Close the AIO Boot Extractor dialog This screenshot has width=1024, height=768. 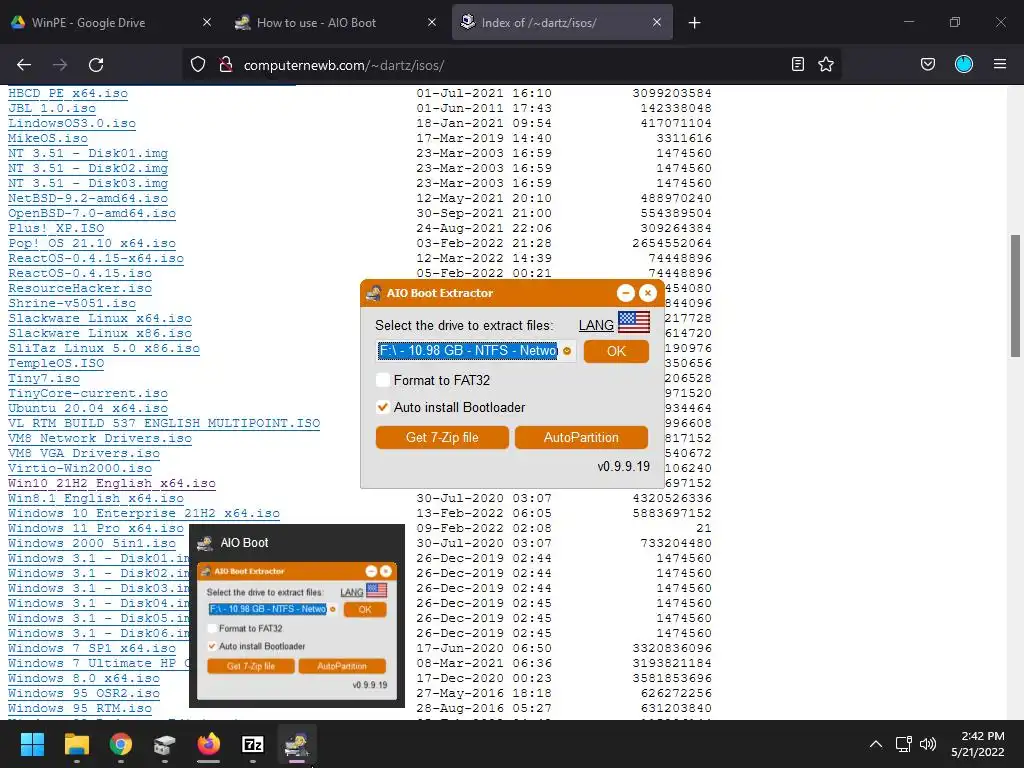click(647, 293)
